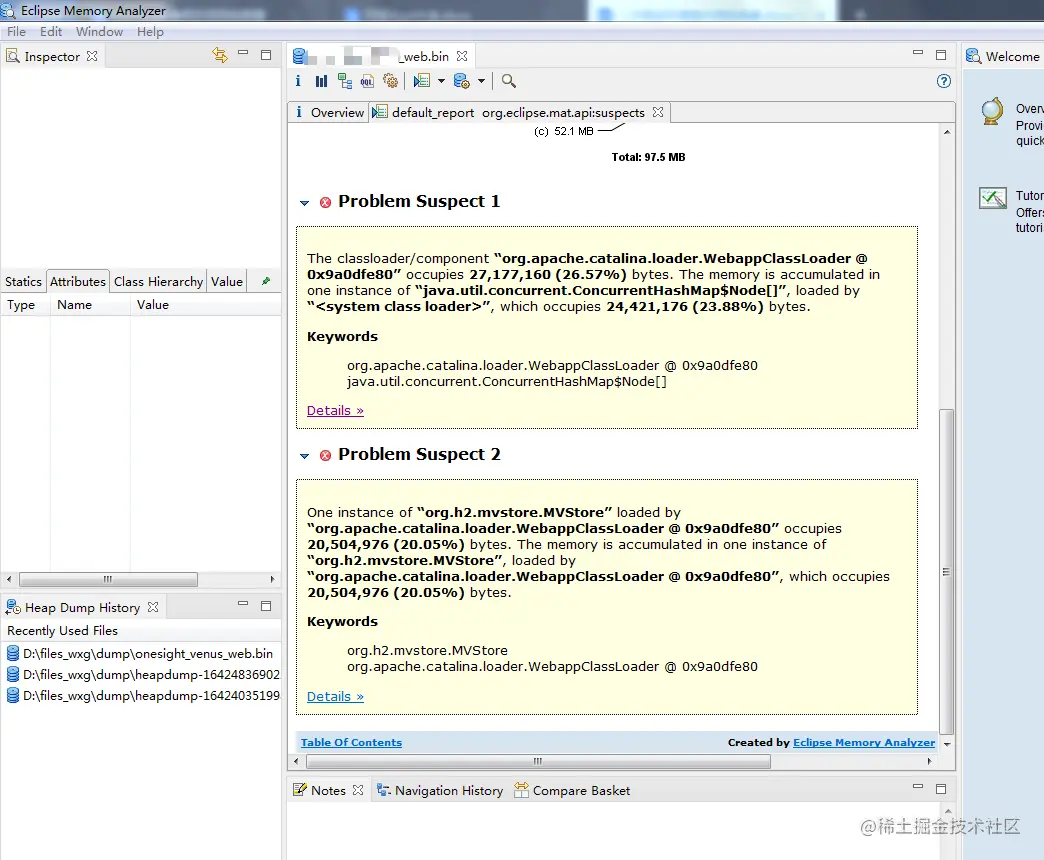The image size is (1044, 860).
Task: Switch to the Attributes tab
Action: point(78,281)
